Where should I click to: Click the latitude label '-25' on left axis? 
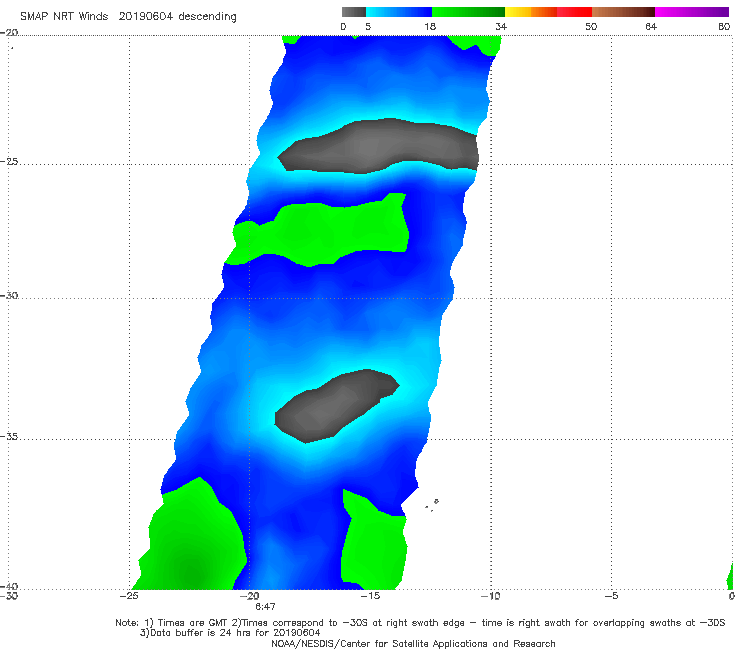[x=9, y=161]
